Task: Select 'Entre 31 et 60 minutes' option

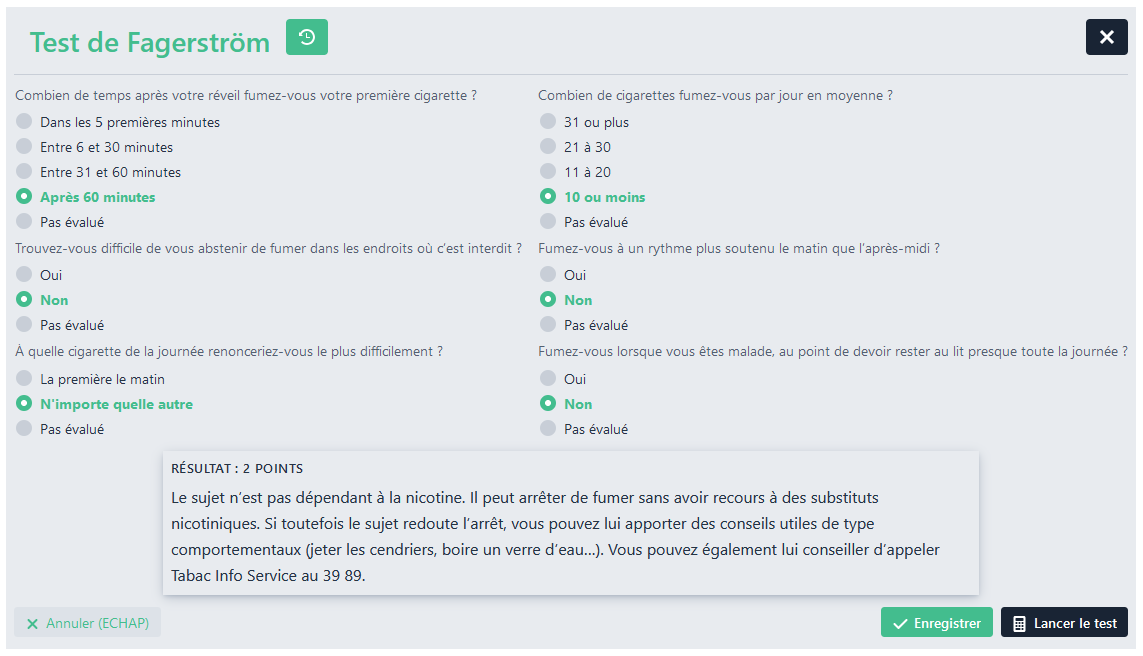Action: pos(25,172)
